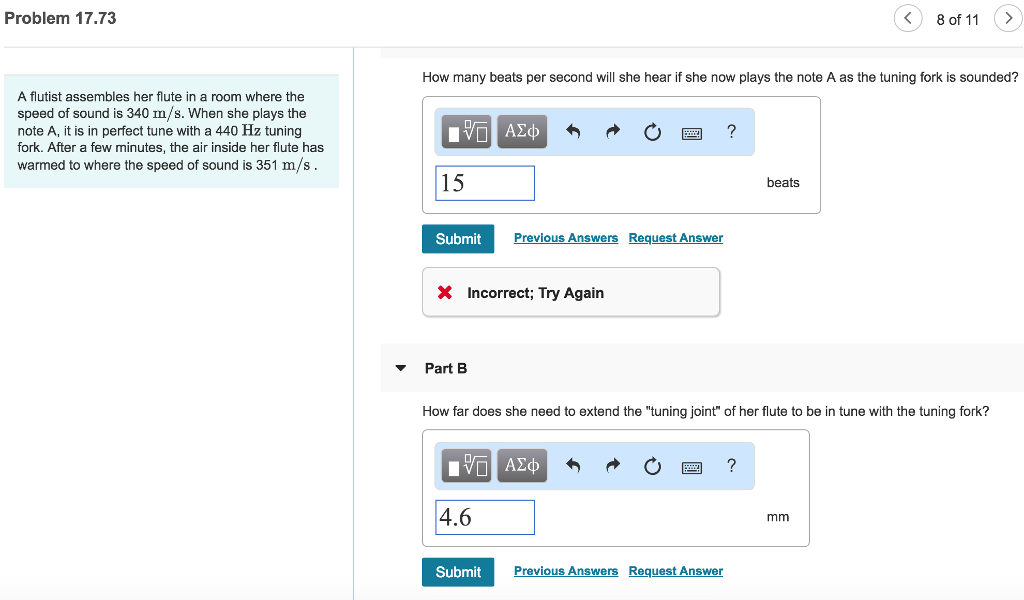The image size is (1024, 600).
Task: Open Greek symbols menu in Part B
Action: tap(522, 466)
